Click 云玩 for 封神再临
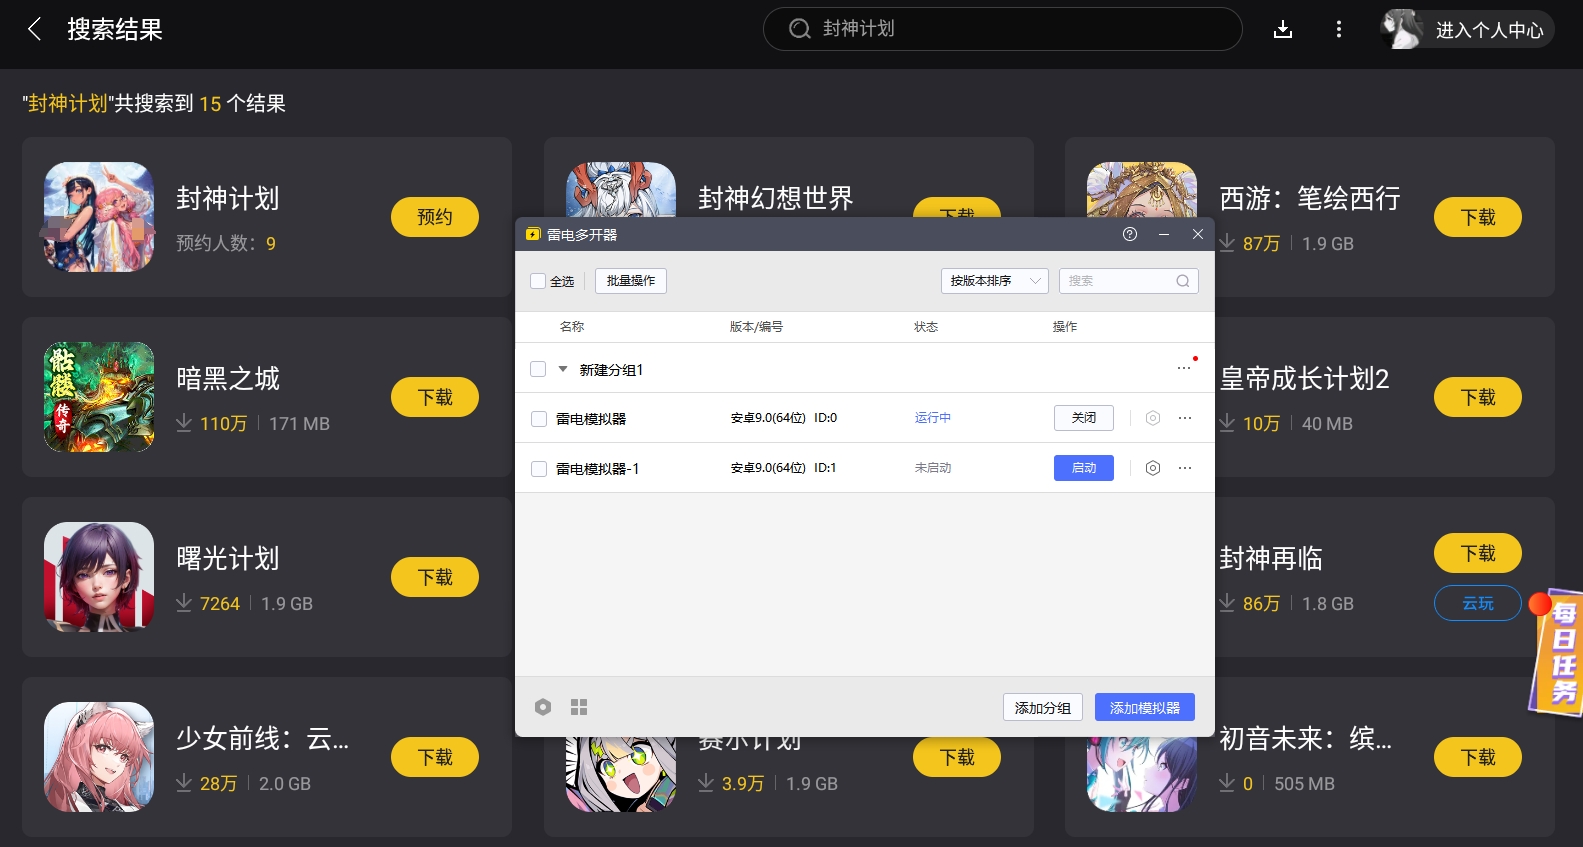The height and width of the screenshot is (847, 1583). click(1478, 603)
